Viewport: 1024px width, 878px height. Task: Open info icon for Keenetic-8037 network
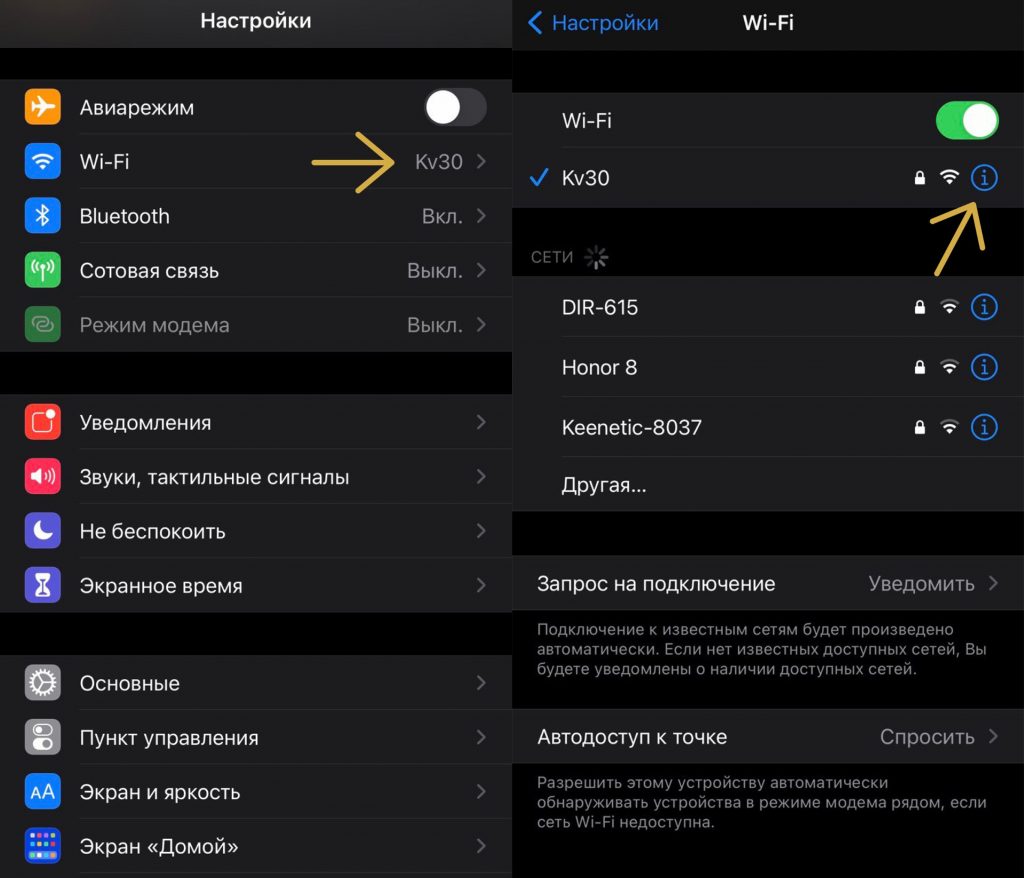tap(984, 427)
